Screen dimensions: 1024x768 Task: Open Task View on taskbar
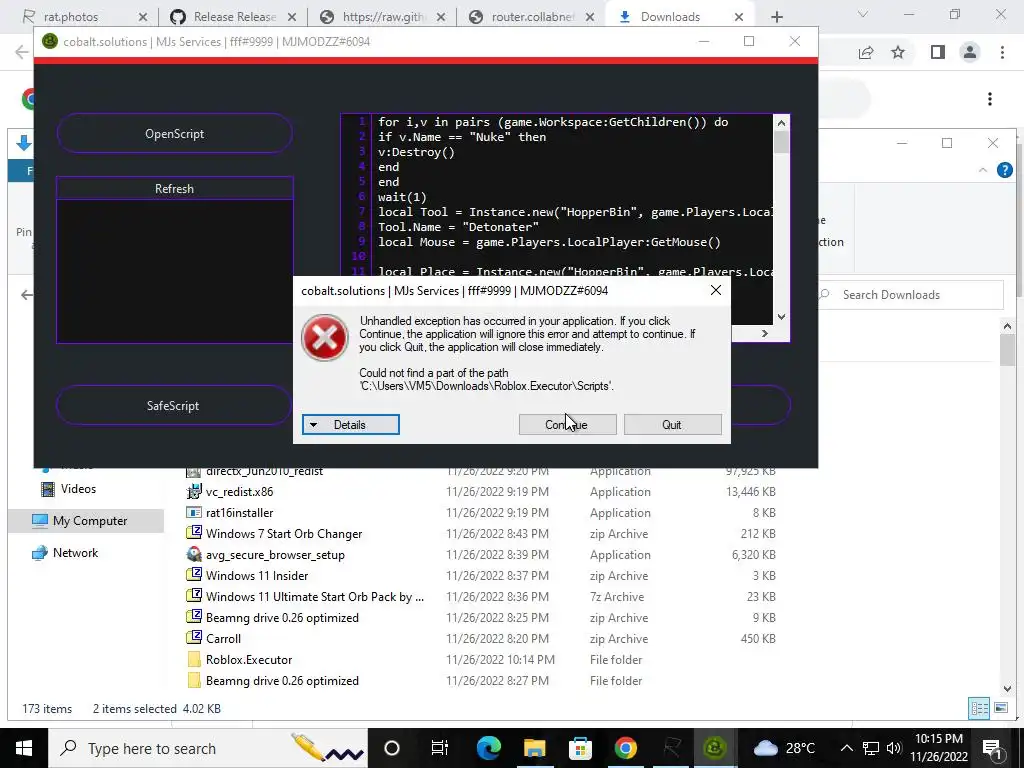440,748
